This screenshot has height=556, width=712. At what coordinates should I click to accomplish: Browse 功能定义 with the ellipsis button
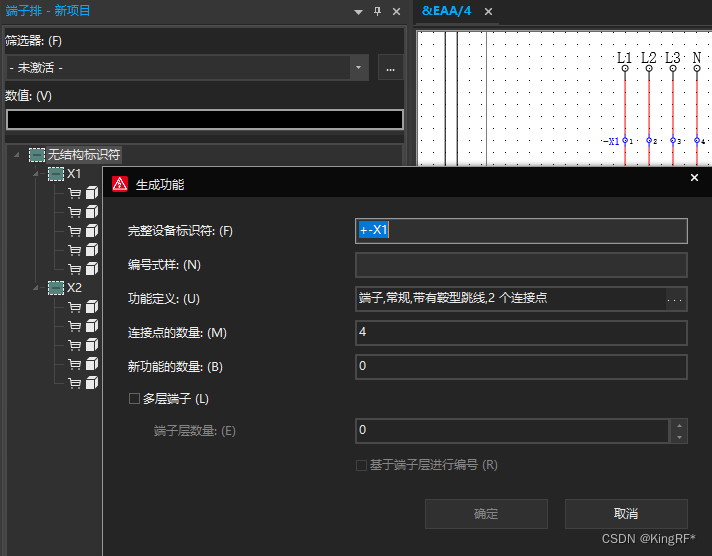coord(676,299)
